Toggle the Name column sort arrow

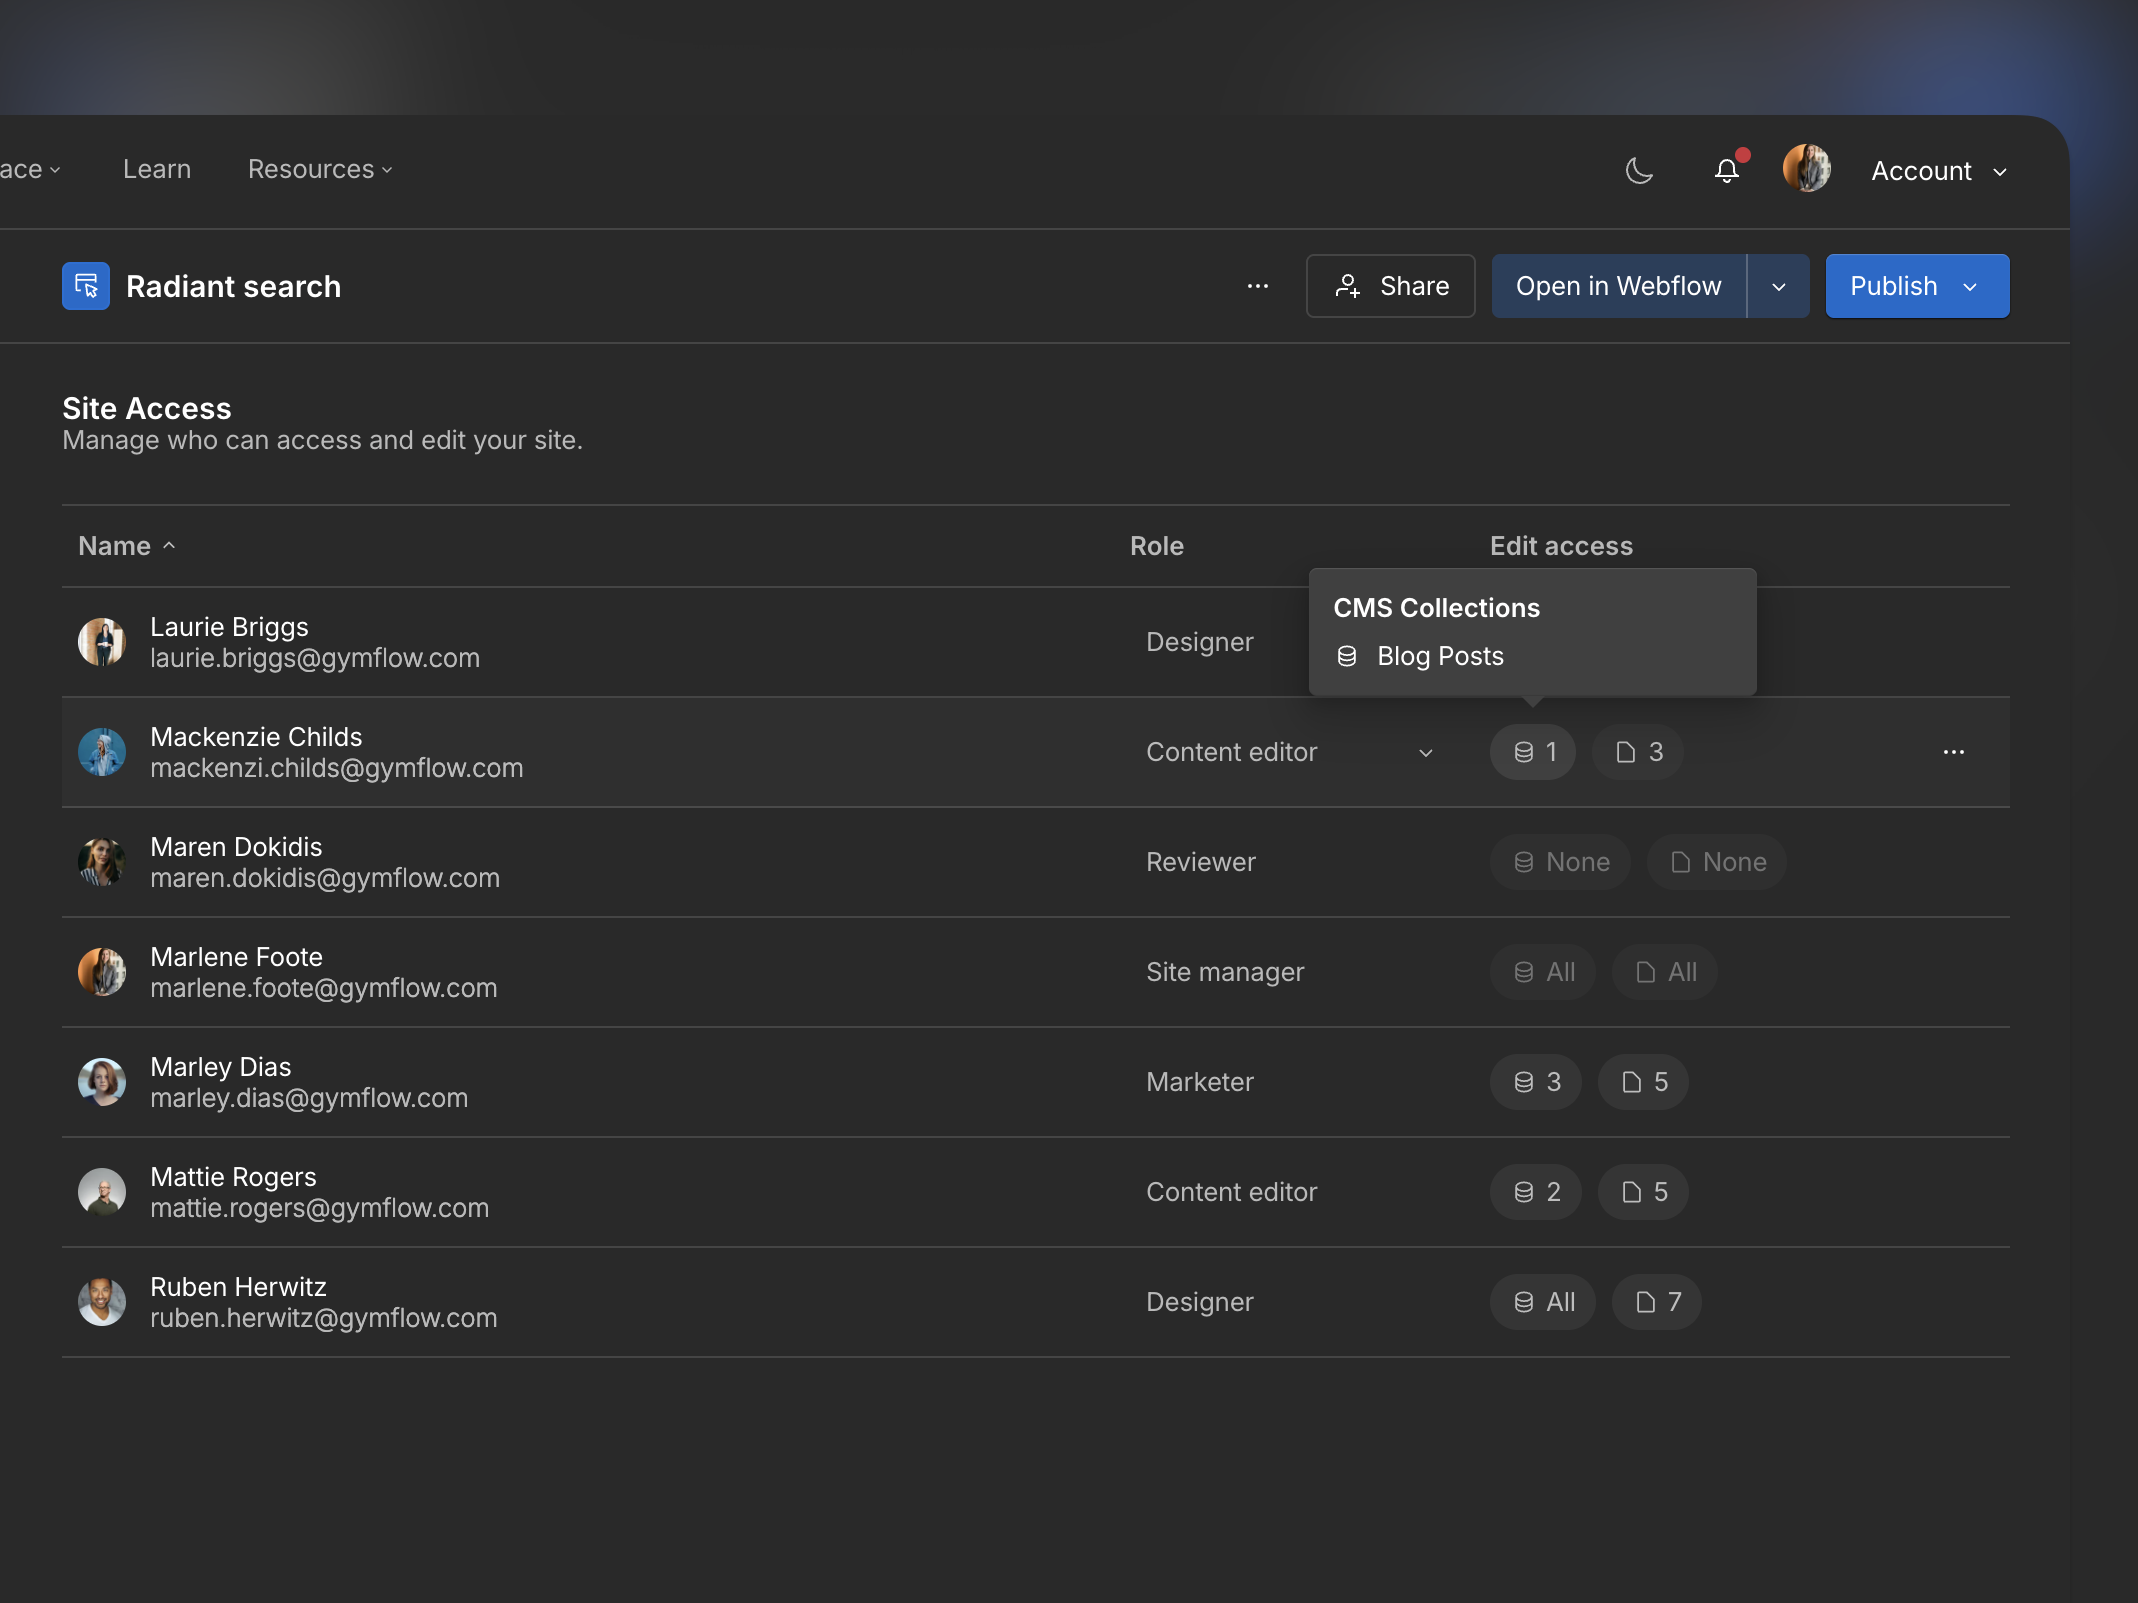168,546
